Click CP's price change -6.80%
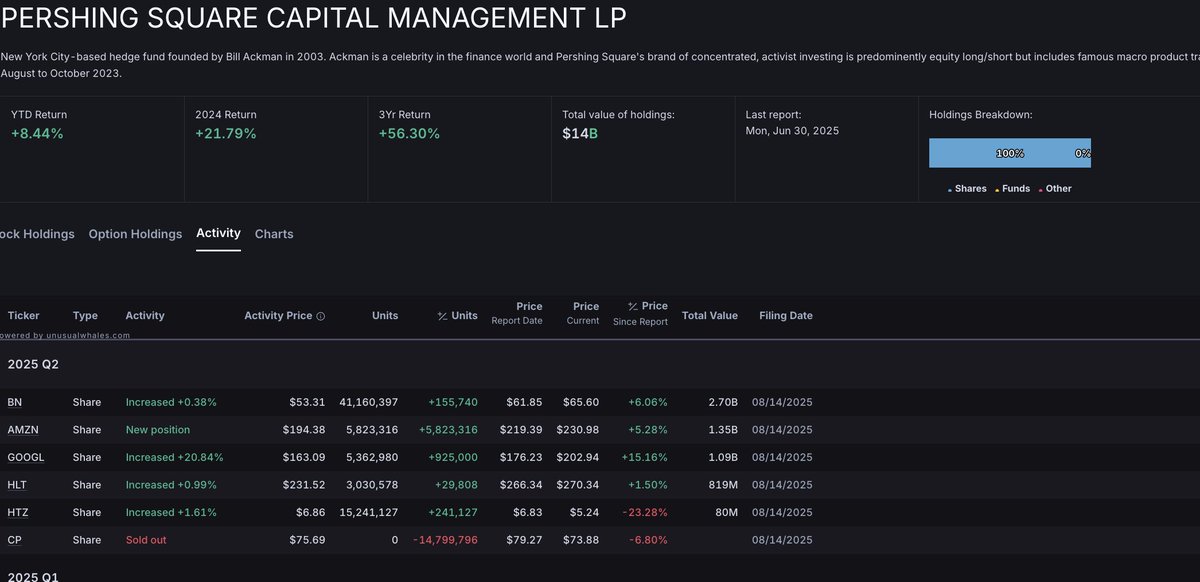1200x582 pixels. point(648,540)
